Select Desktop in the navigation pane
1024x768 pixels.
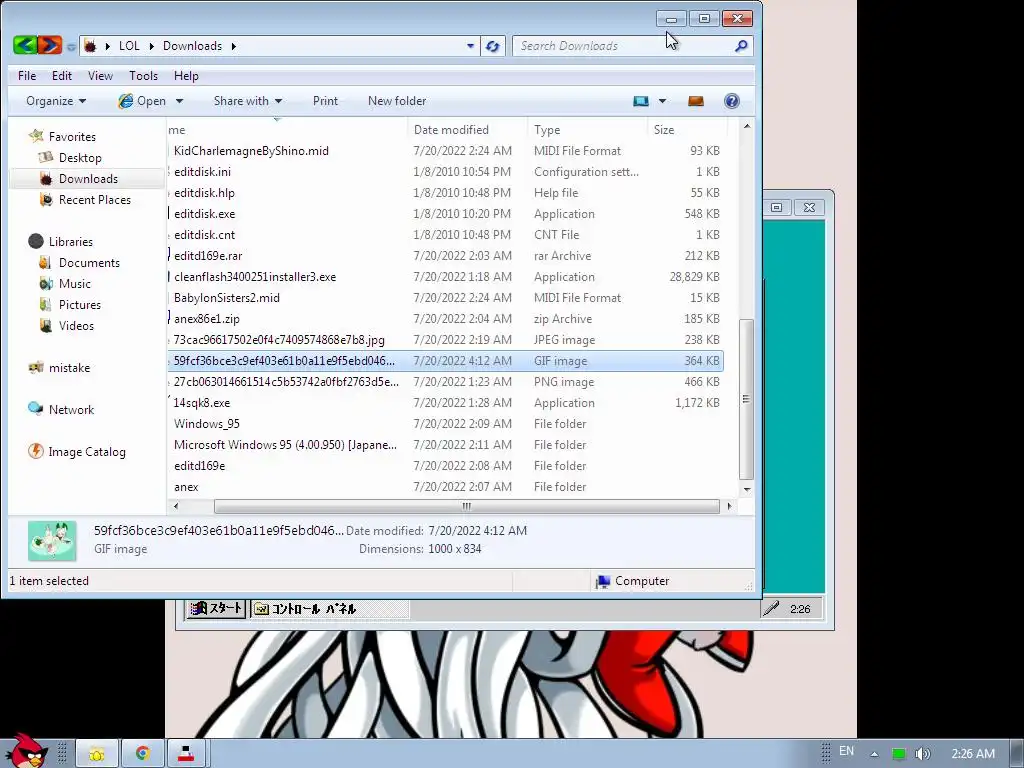pos(80,157)
